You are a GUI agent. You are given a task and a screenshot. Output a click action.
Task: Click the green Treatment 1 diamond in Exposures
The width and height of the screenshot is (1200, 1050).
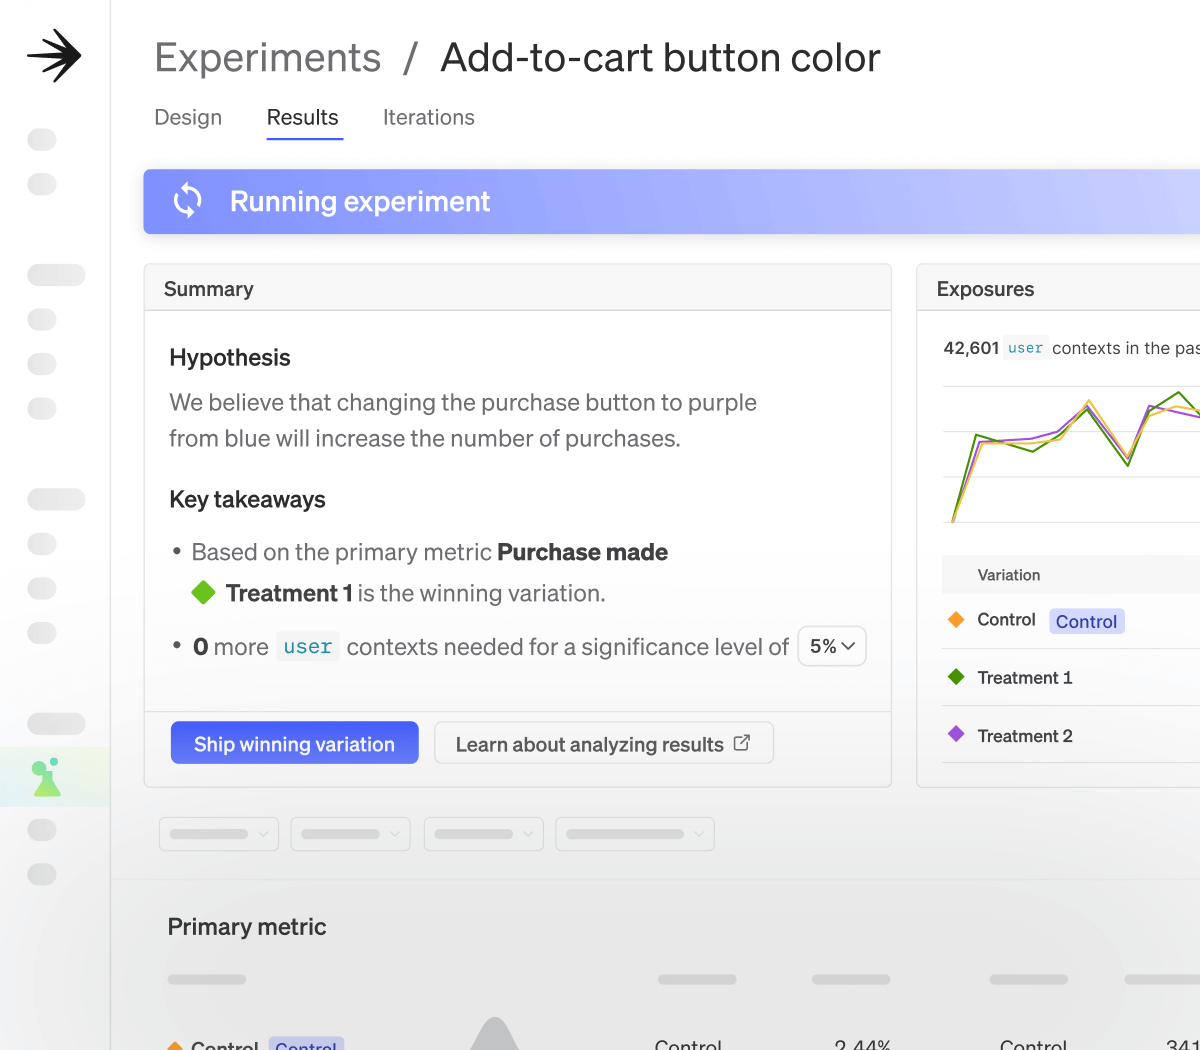tap(956, 677)
